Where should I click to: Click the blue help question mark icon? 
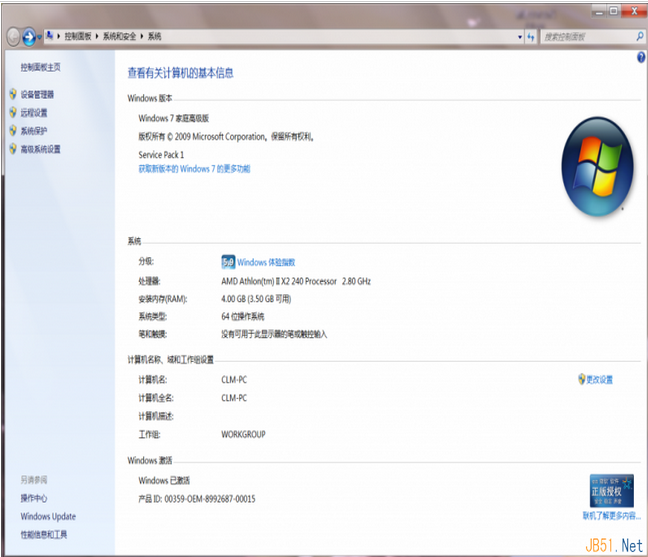coord(641,58)
